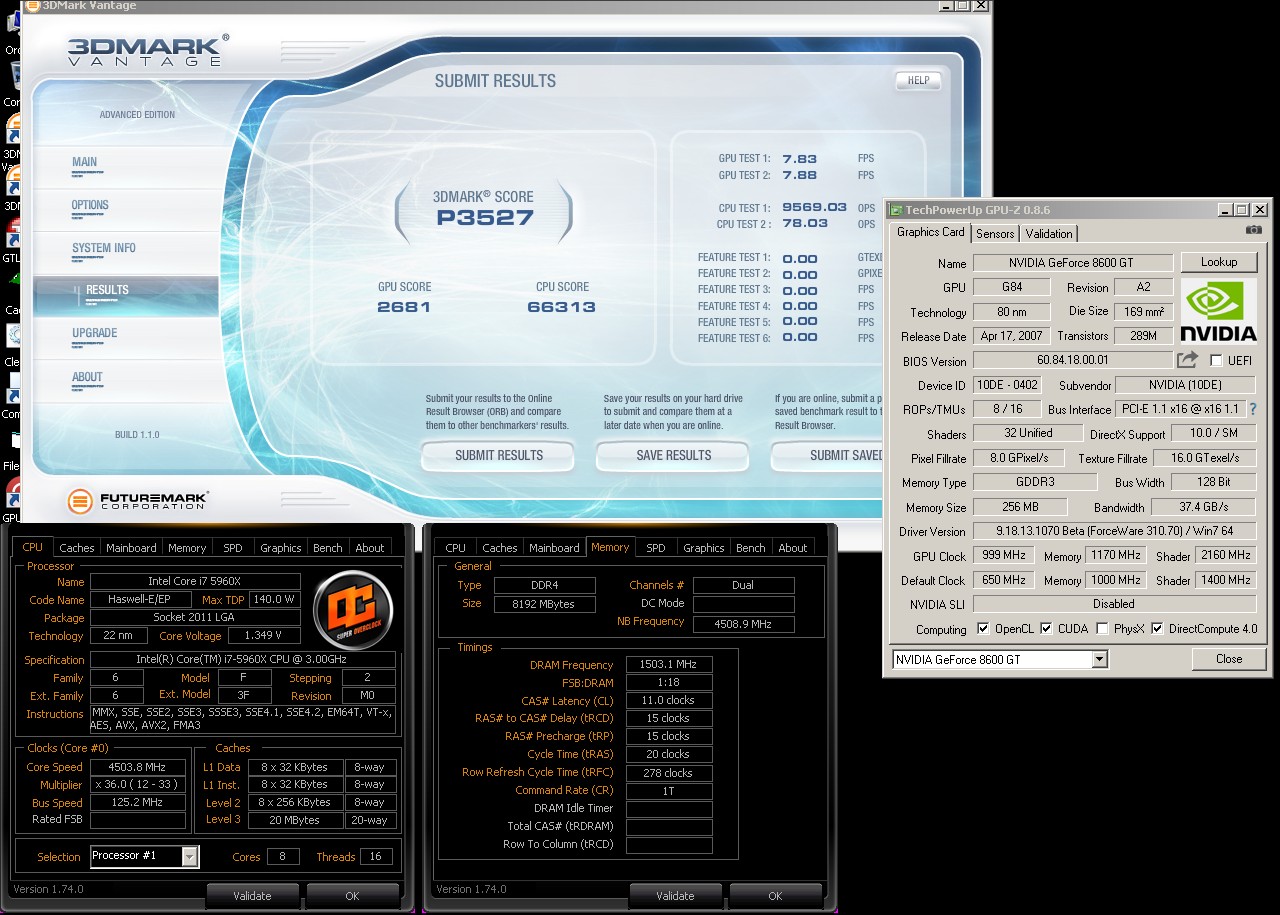This screenshot has width=1280, height=915.
Task: Click the DRAM Frequency value 1503.1 MHz
Action: tap(669, 665)
